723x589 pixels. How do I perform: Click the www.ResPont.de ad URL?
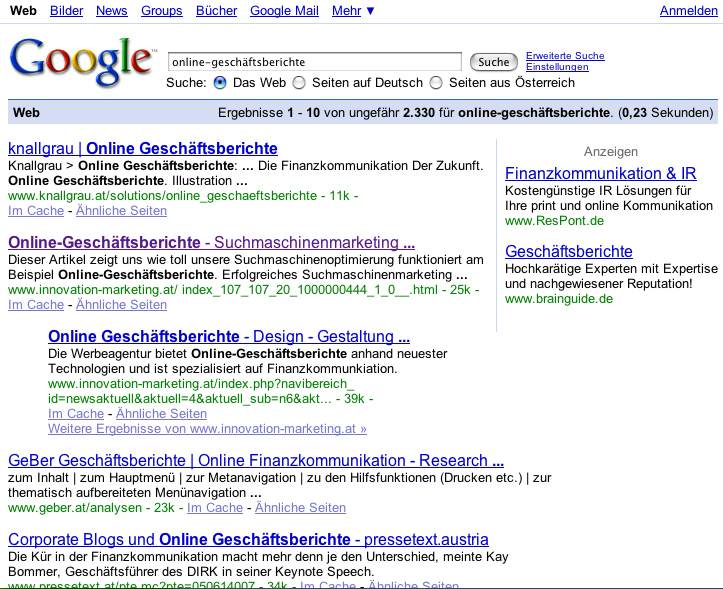[555, 221]
